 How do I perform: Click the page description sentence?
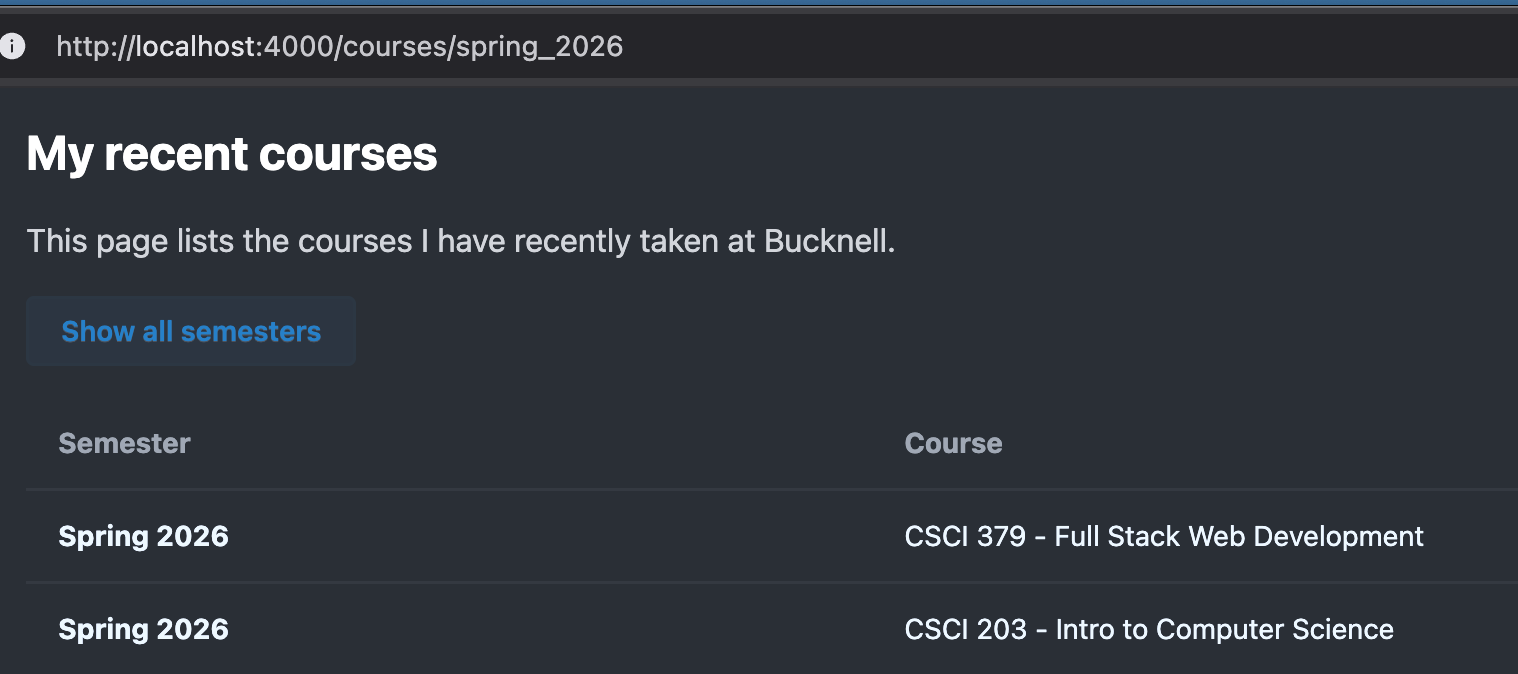(x=460, y=241)
